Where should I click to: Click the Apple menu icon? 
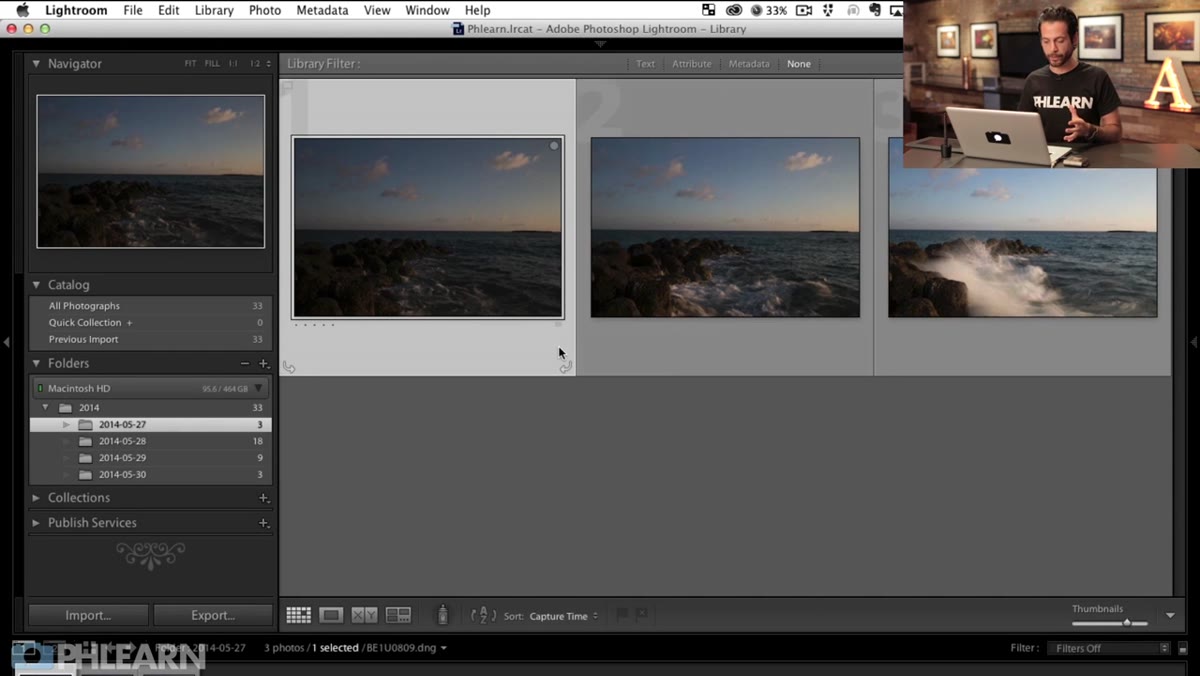[x=22, y=10]
